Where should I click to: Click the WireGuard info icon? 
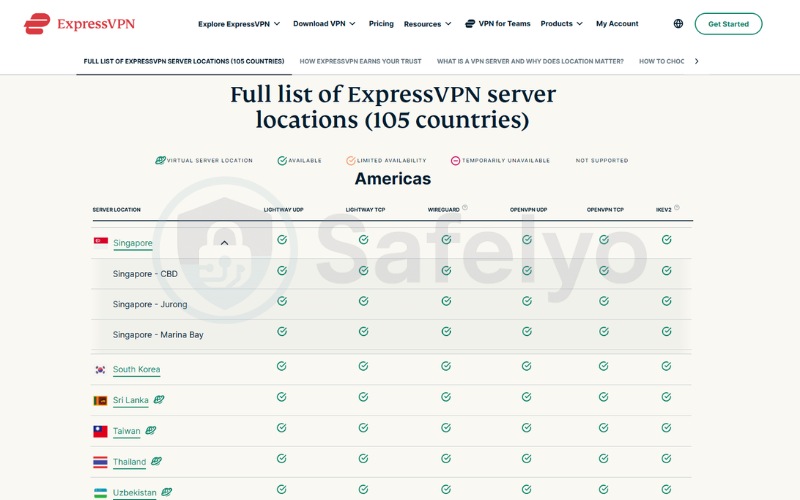(465, 207)
